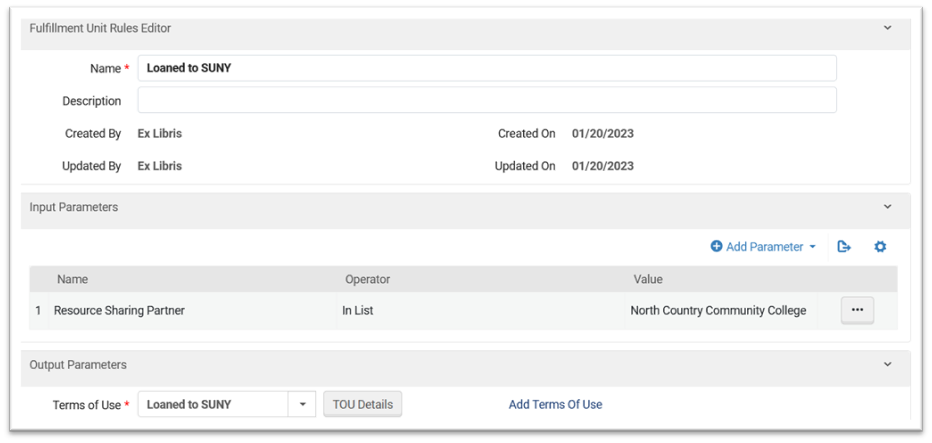Click the Add Terms Of Use link
932x443 pixels.
tap(555, 404)
